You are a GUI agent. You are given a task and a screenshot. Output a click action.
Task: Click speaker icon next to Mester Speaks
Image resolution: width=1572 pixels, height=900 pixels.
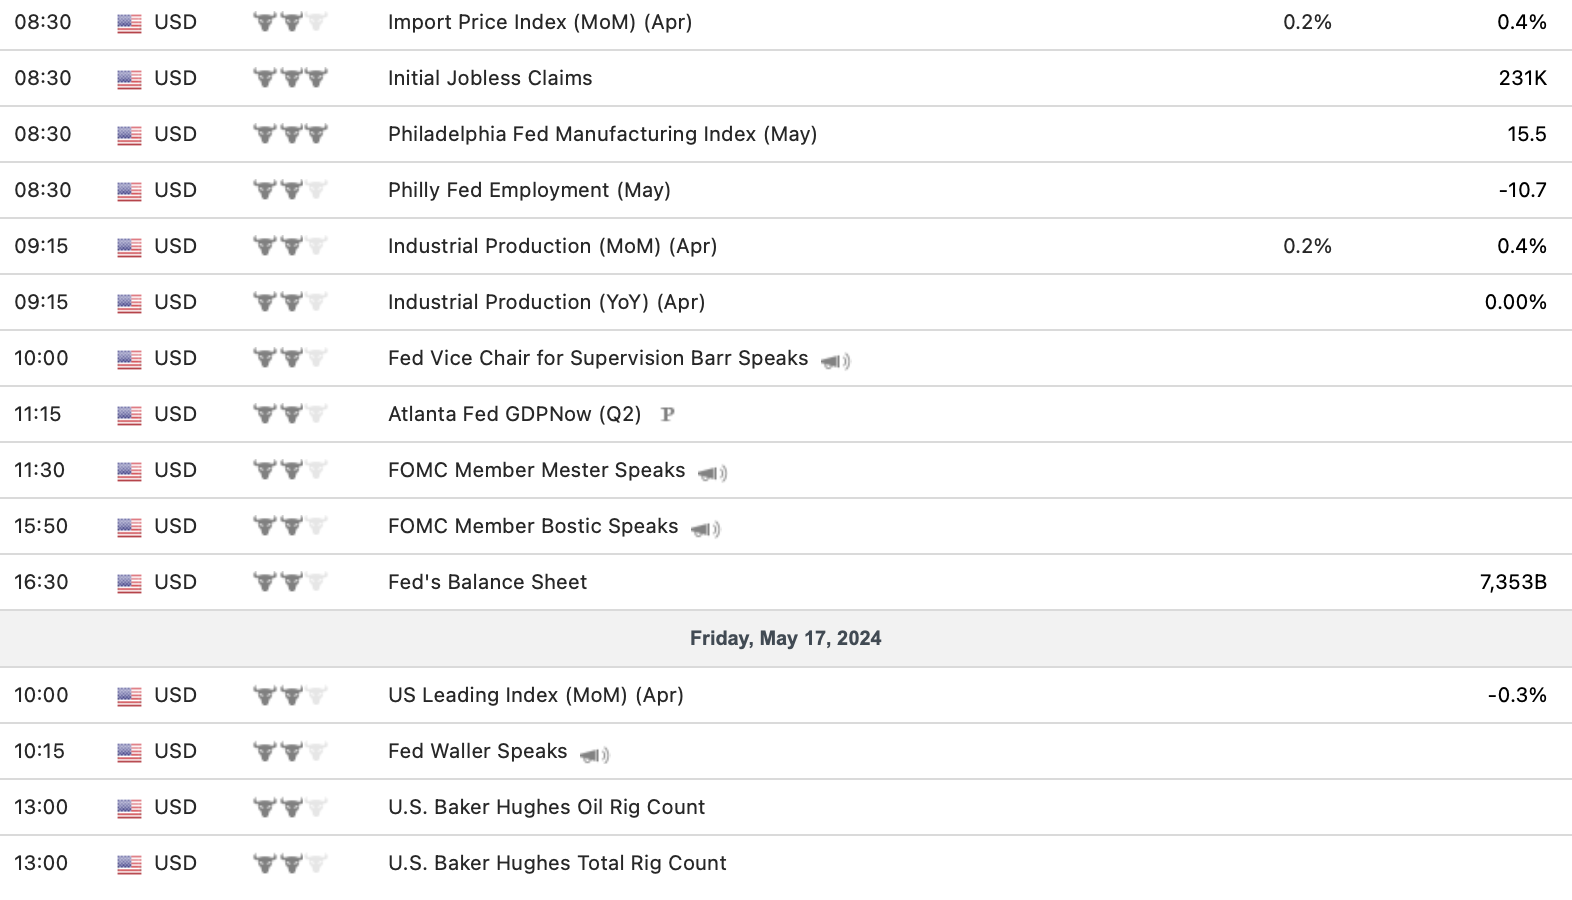pyautogui.click(x=712, y=473)
